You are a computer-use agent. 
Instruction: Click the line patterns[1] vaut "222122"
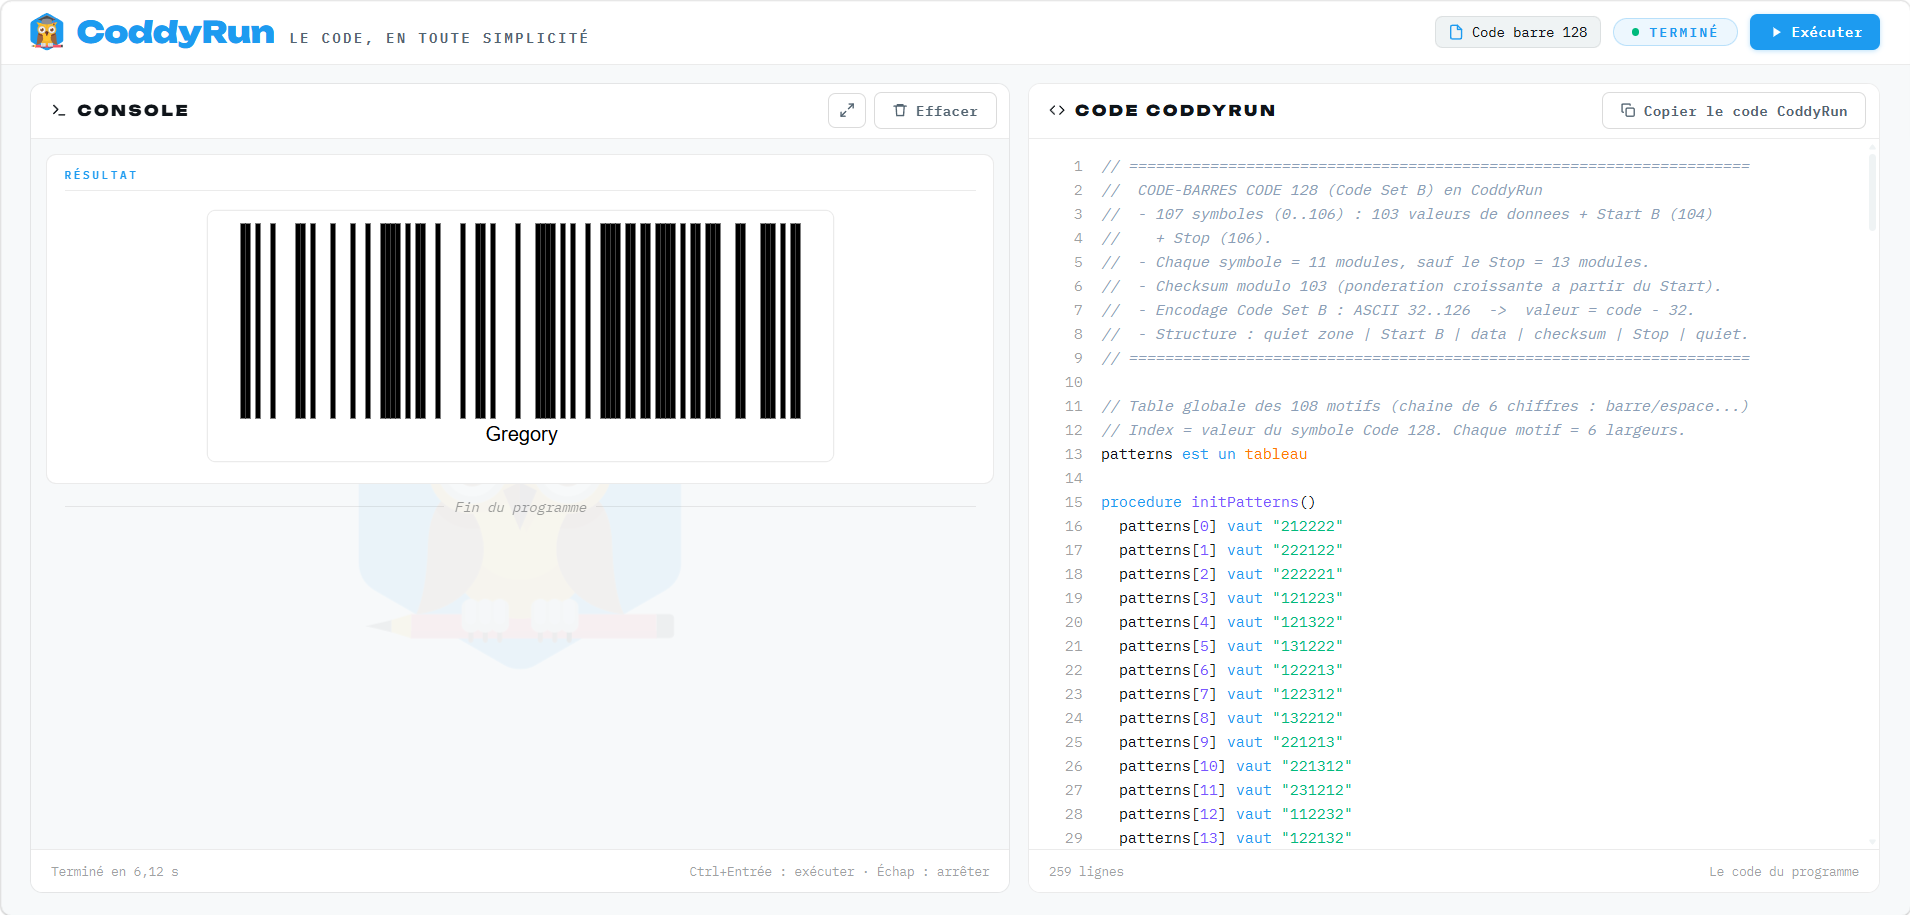1230,550
